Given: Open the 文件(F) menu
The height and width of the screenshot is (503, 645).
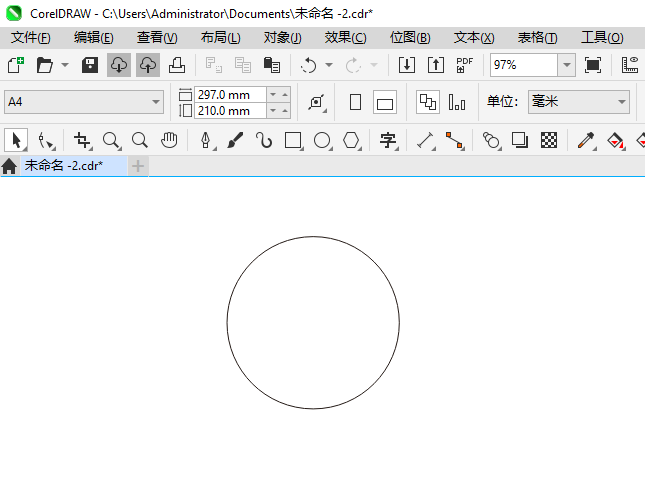Looking at the screenshot, I should [30, 37].
